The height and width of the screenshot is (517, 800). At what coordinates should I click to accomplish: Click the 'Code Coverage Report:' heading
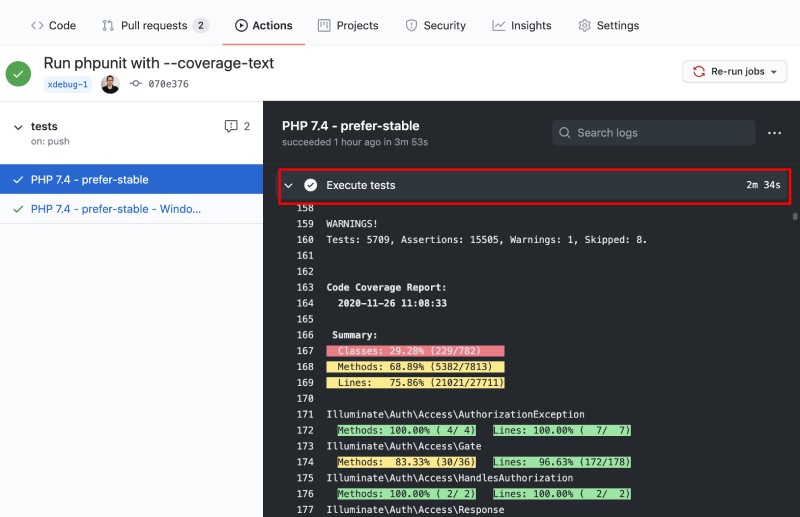tap(386, 287)
